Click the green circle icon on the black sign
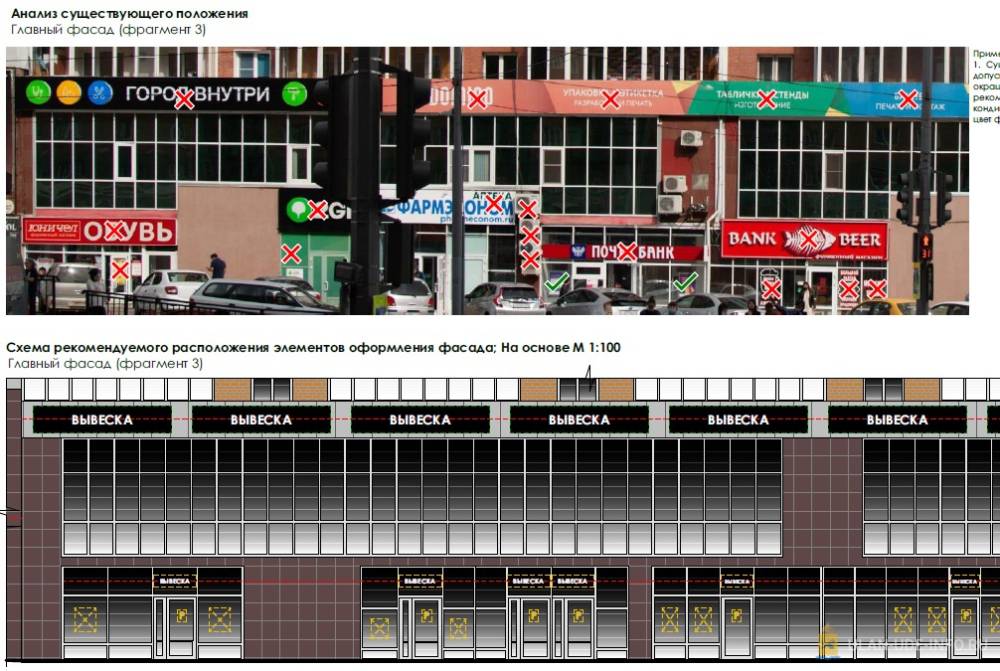Image resolution: width=1000 pixels, height=671 pixels. pos(38,93)
